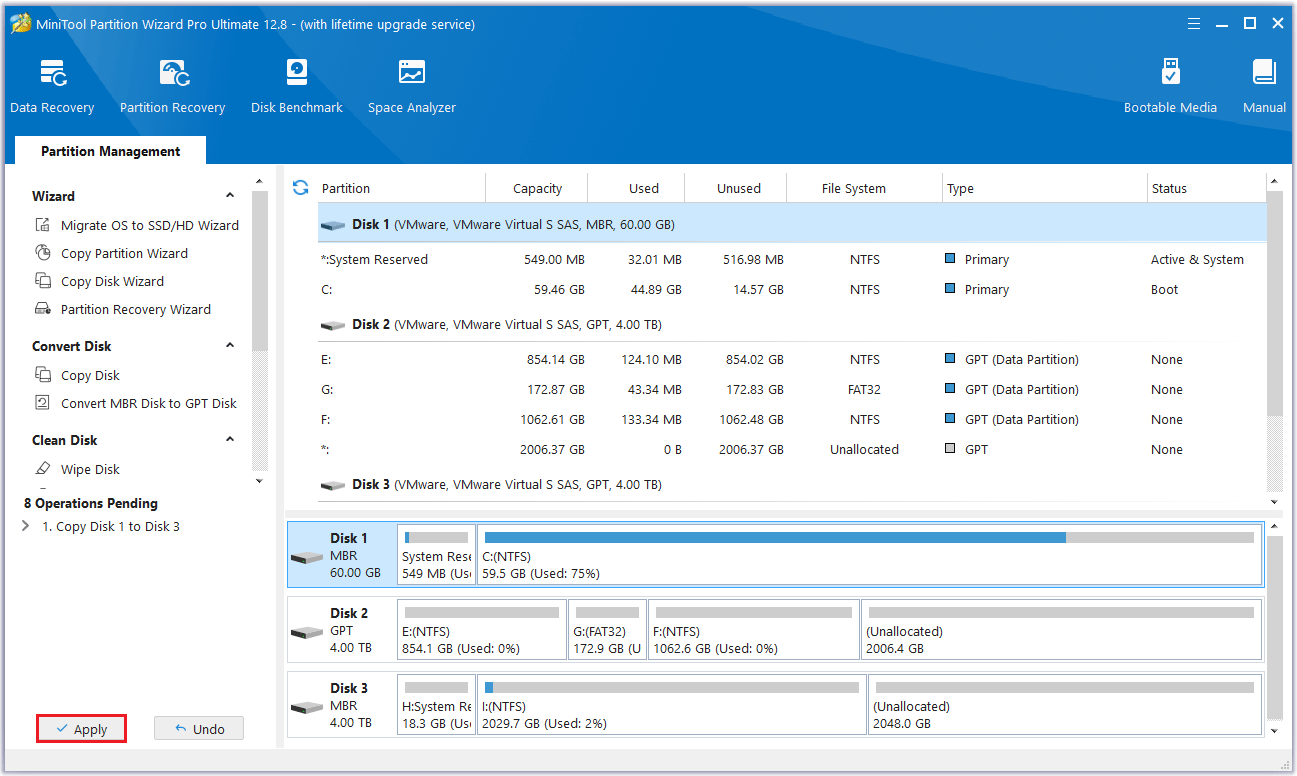
Task: Click Partition Recovery Wizard icon
Action: click(x=43, y=309)
